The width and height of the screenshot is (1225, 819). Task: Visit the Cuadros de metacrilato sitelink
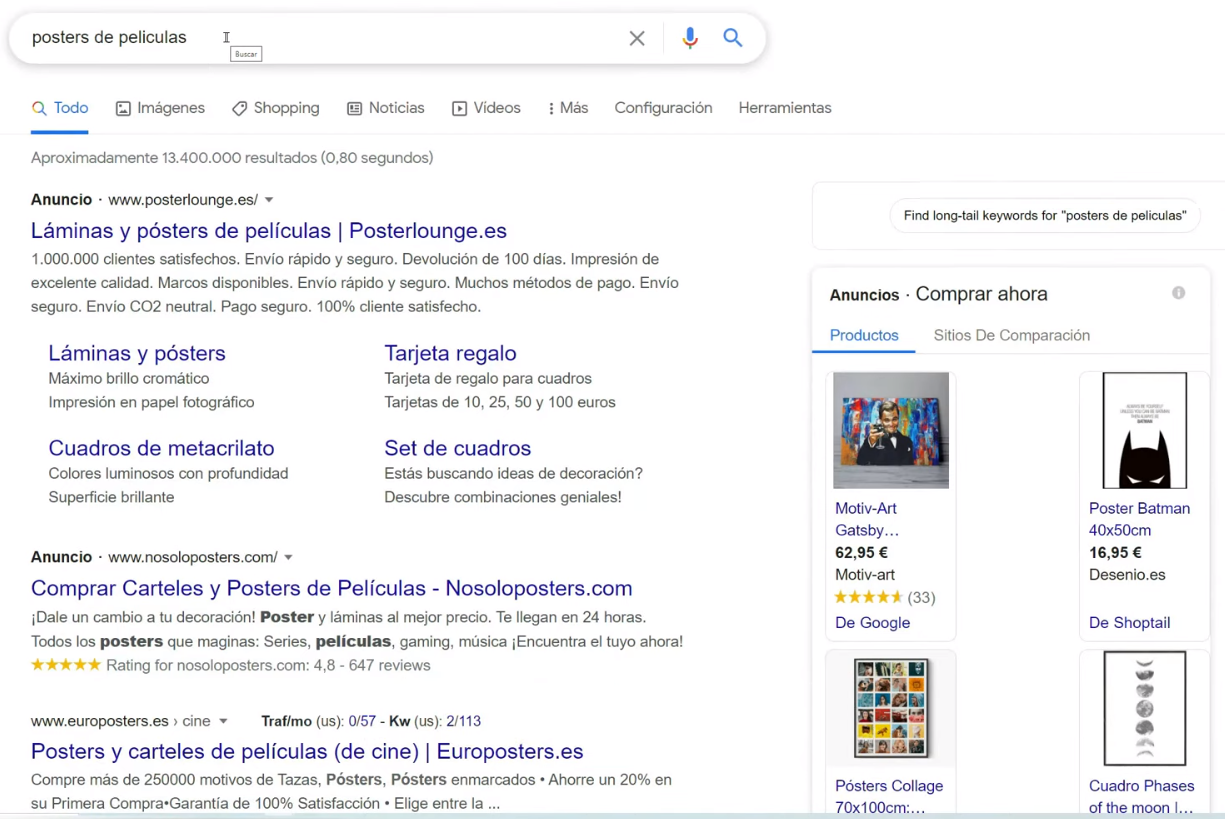point(161,448)
